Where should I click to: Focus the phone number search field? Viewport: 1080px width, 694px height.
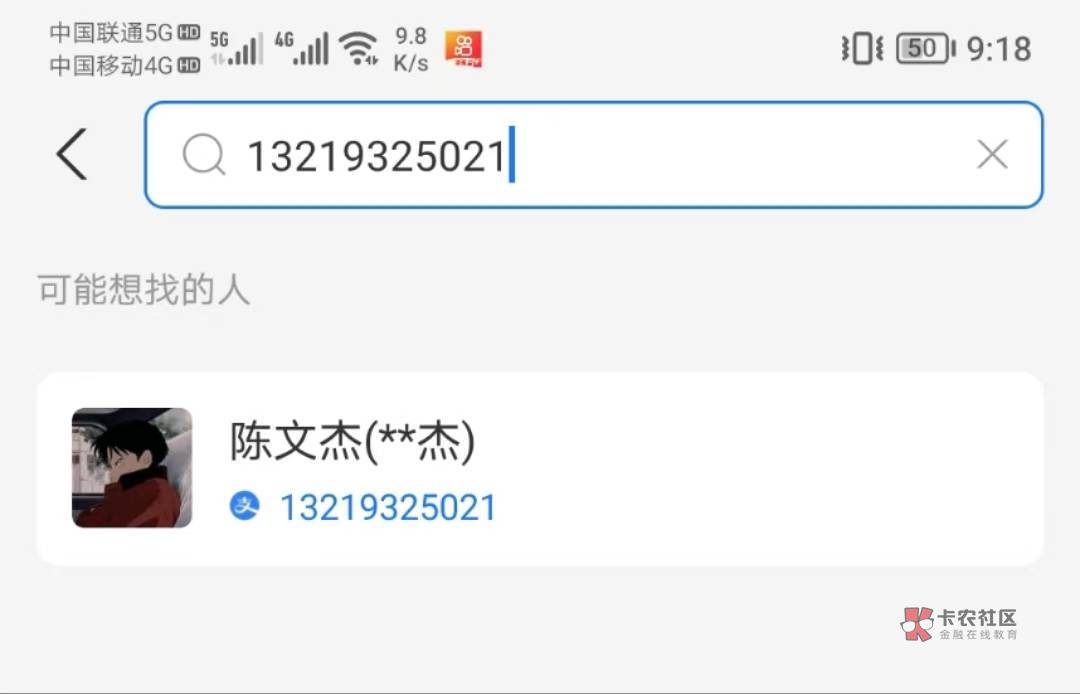[x=594, y=154]
